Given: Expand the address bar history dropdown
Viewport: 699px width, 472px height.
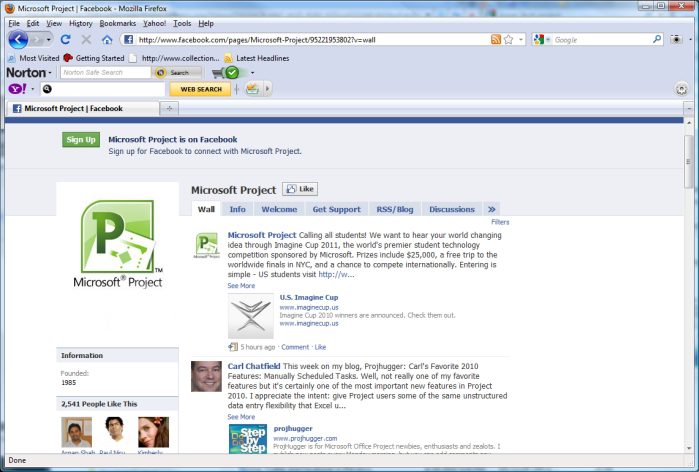Looking at the screenshot, I should click(521, 40).
